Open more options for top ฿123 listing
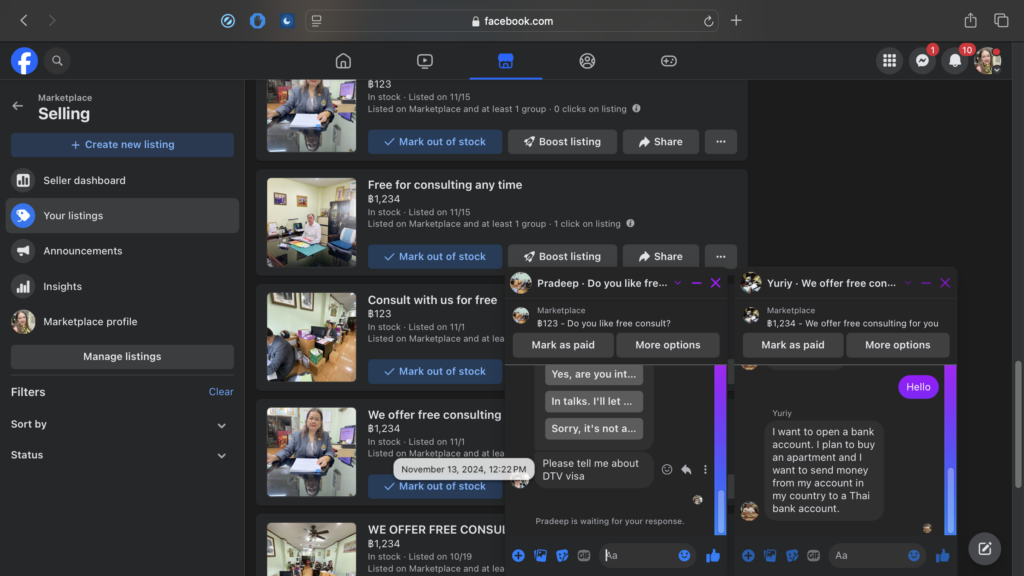This screenshot has width=1024, height=576. 721,142
